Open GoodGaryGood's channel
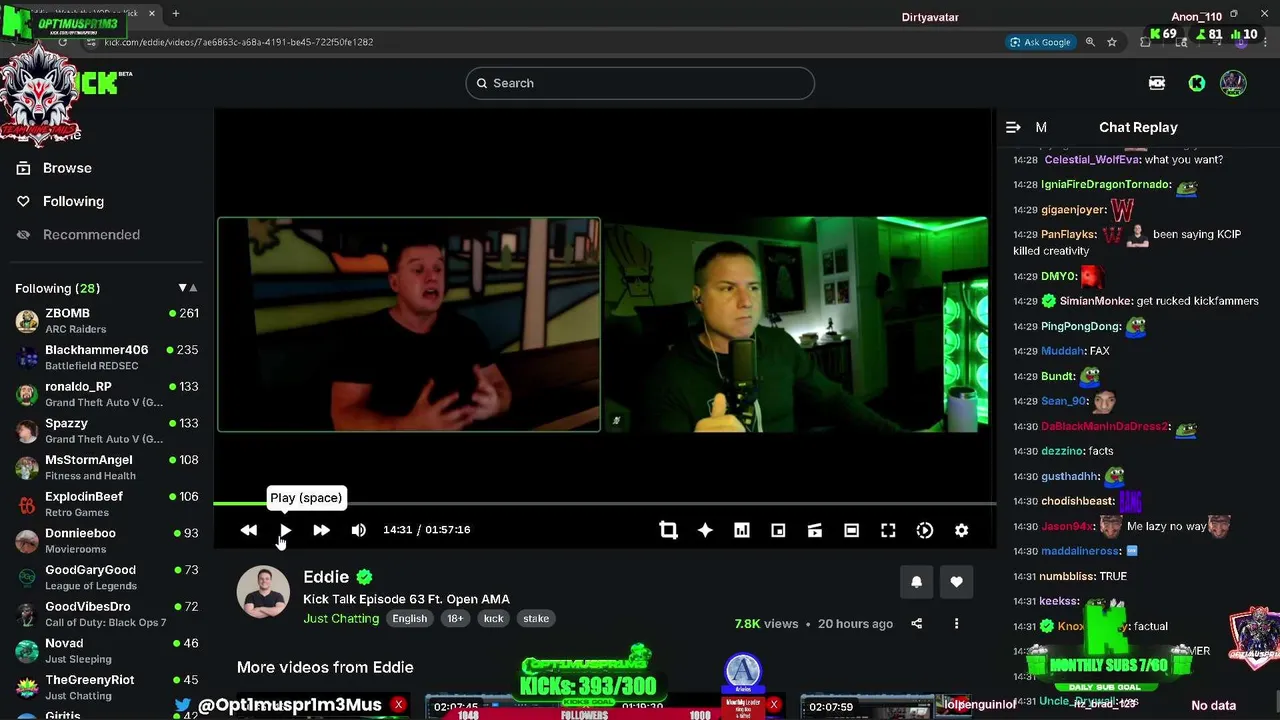This screenshot has width=1280, height=720. pyautogui.click(x=107, y=577)
